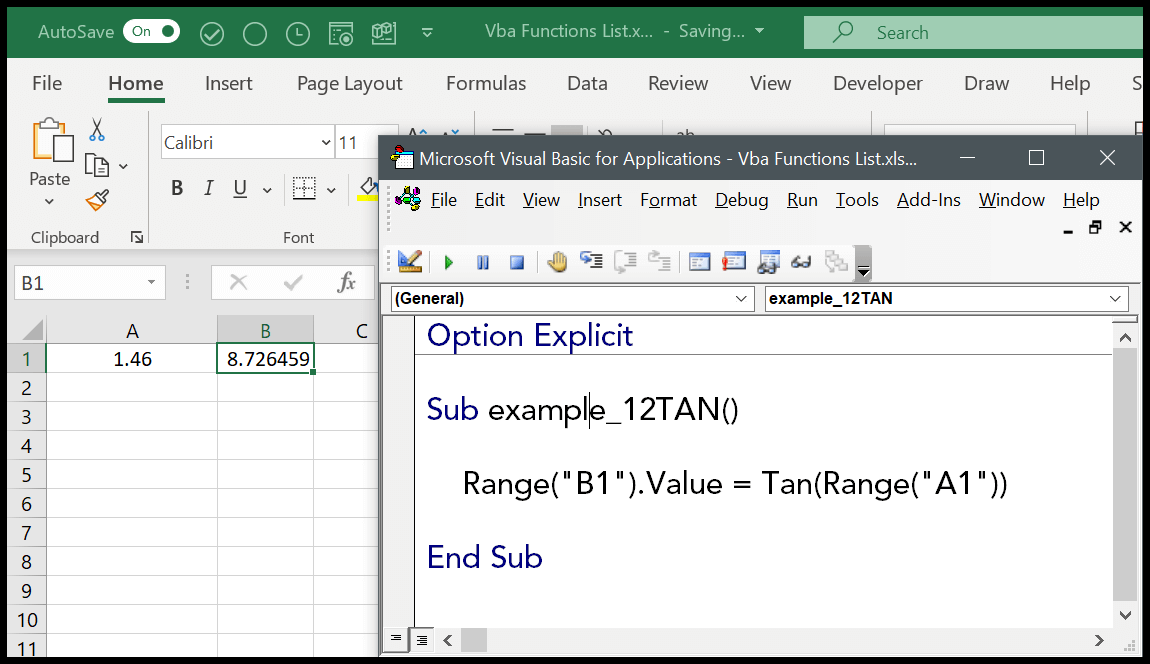Cut selection with the scissors icon
Screen dimensions: 1150x664
[x=97, y=130]
